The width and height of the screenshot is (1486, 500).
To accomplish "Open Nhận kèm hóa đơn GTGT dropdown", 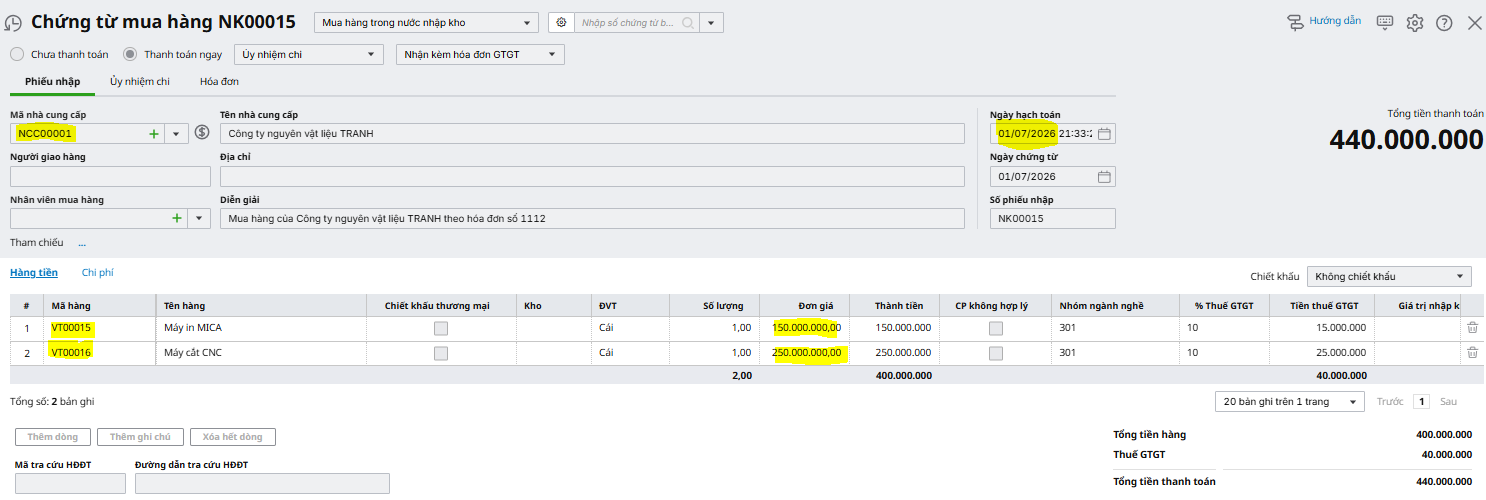I will 480,54.
